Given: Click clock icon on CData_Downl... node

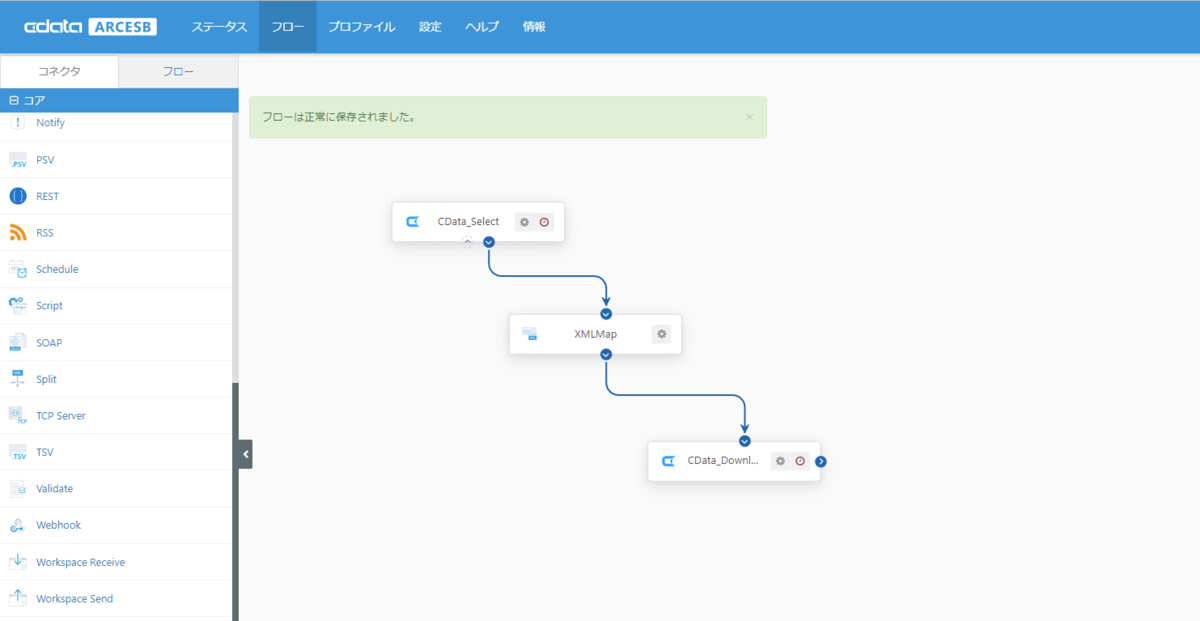Looking at the screenshot, I should 800,461.
